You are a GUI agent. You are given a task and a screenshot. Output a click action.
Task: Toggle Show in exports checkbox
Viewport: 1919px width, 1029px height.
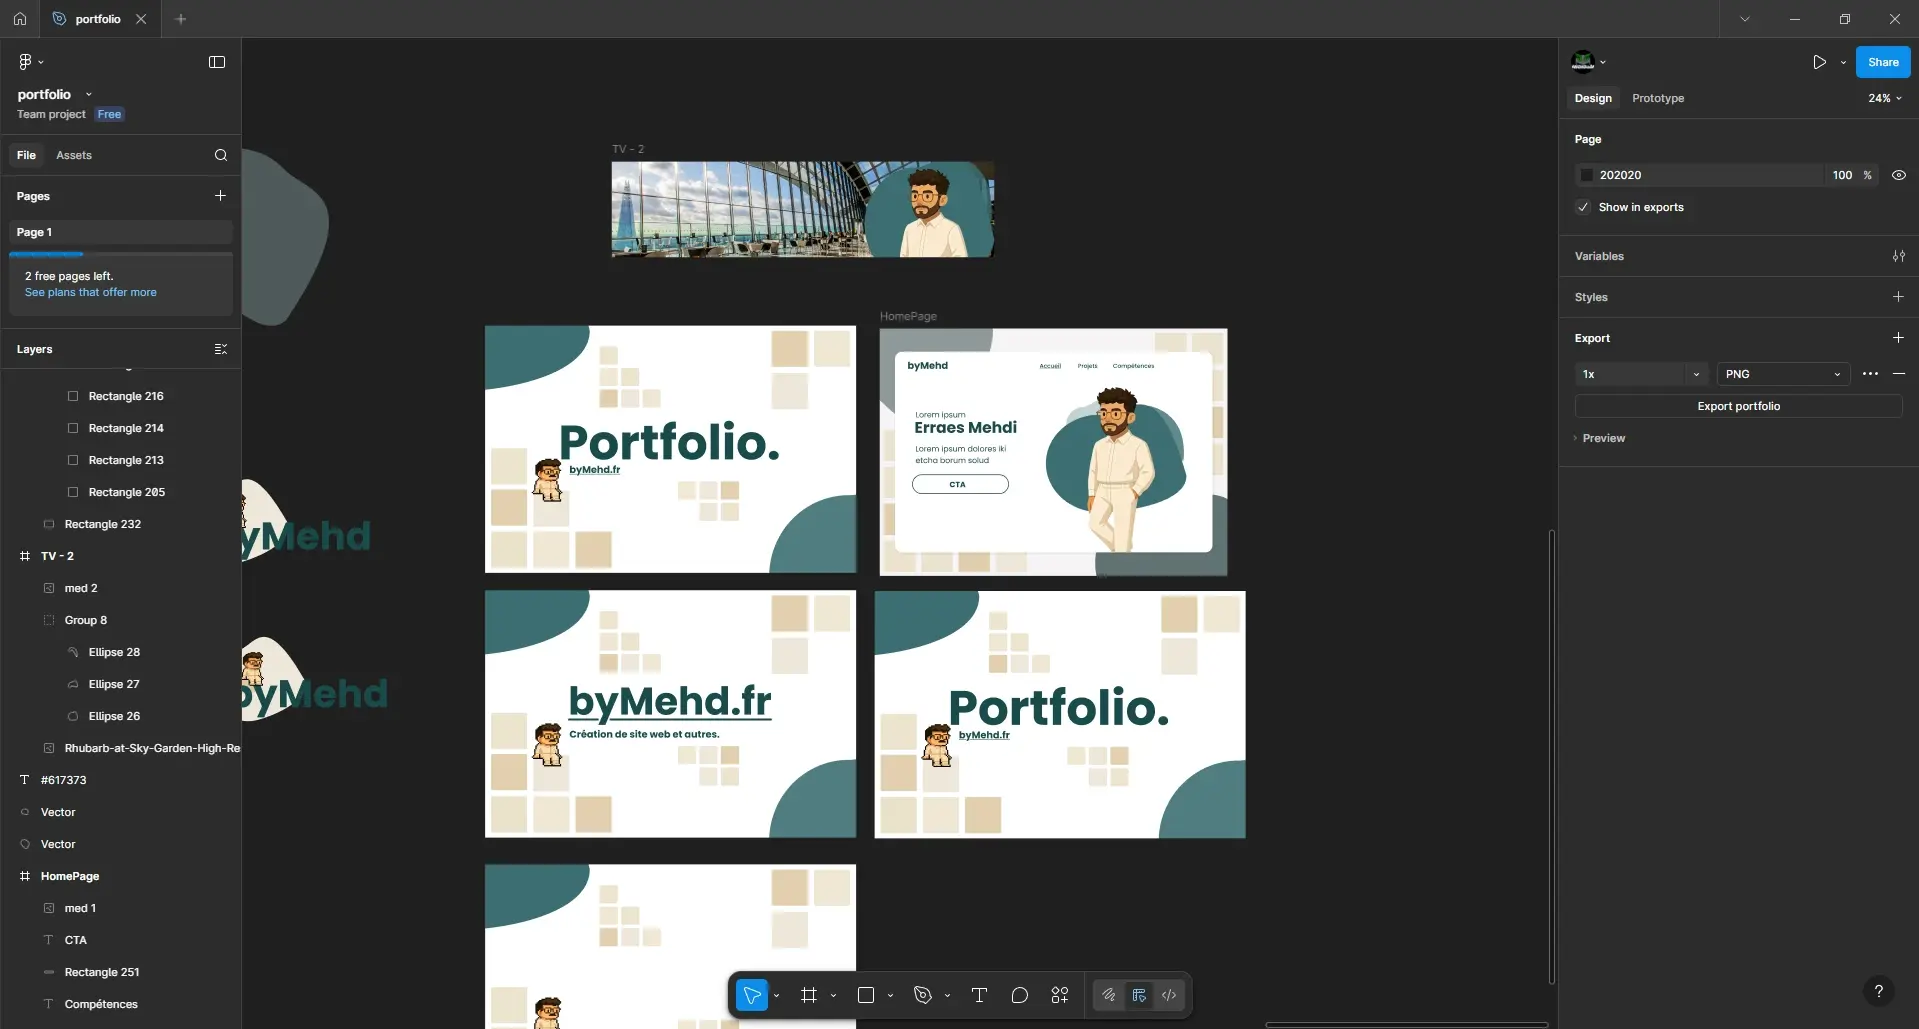[1583, 207]
